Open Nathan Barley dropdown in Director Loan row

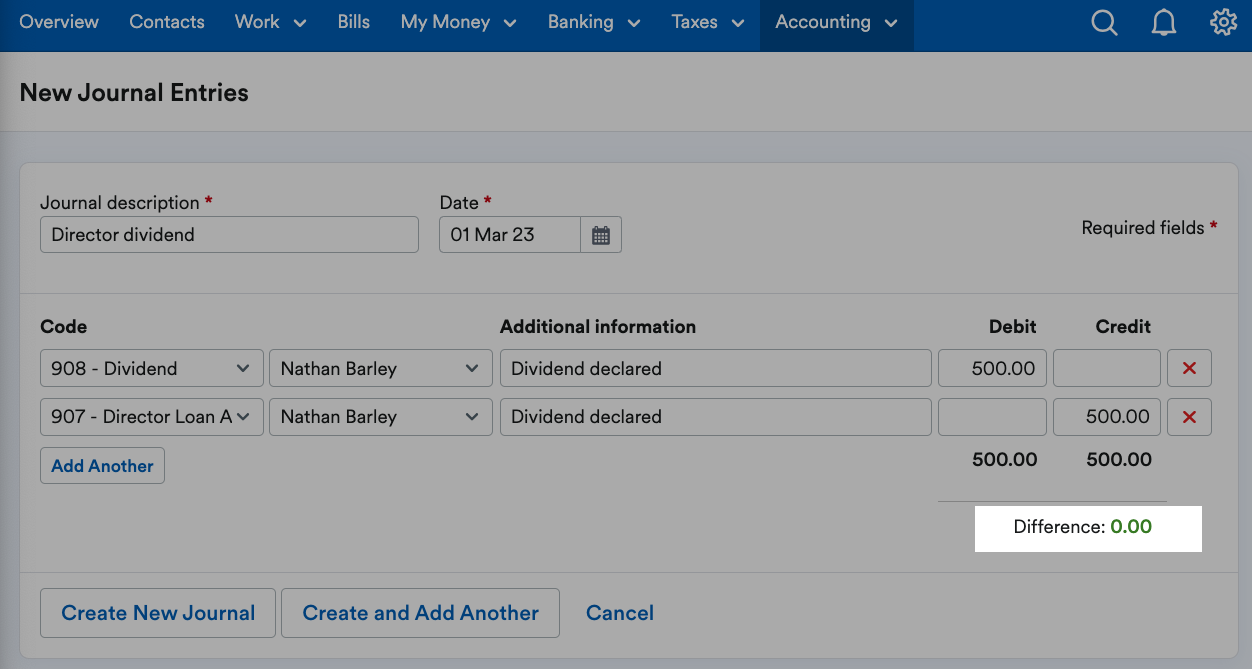(x=381, y=416)
